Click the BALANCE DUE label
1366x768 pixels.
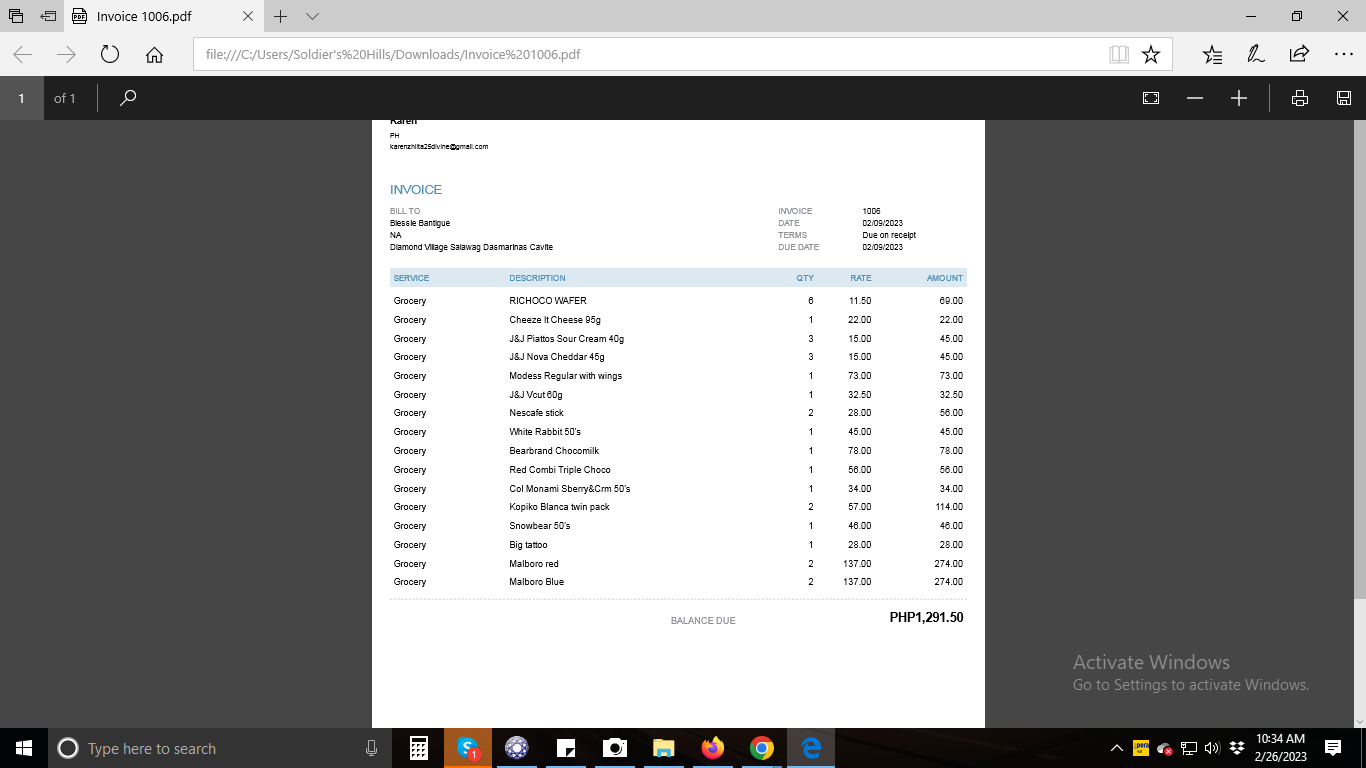(703, 621)
